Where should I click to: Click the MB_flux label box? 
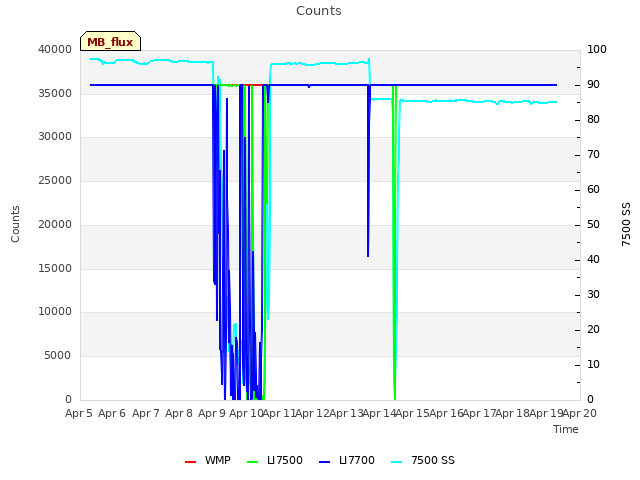[110, 41]
